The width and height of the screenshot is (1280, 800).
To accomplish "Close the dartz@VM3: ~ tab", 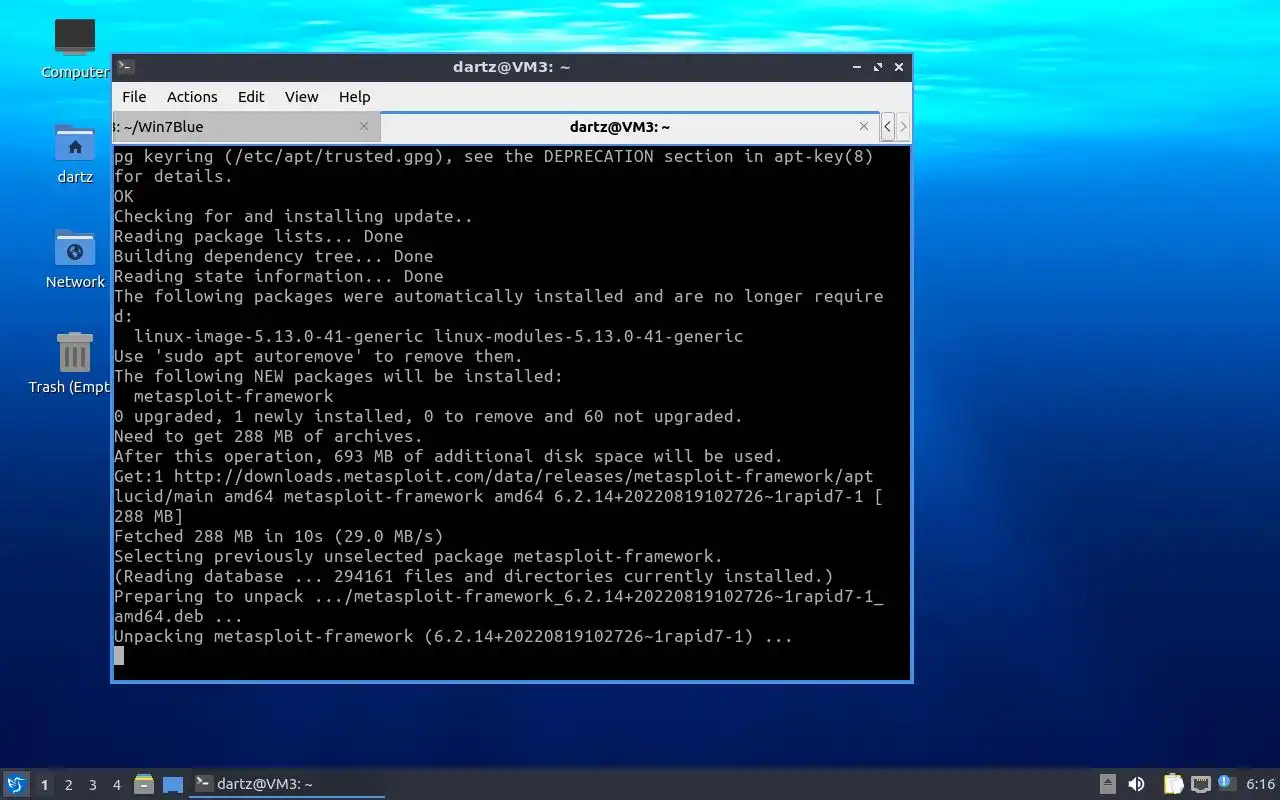I will click(864, 126).
